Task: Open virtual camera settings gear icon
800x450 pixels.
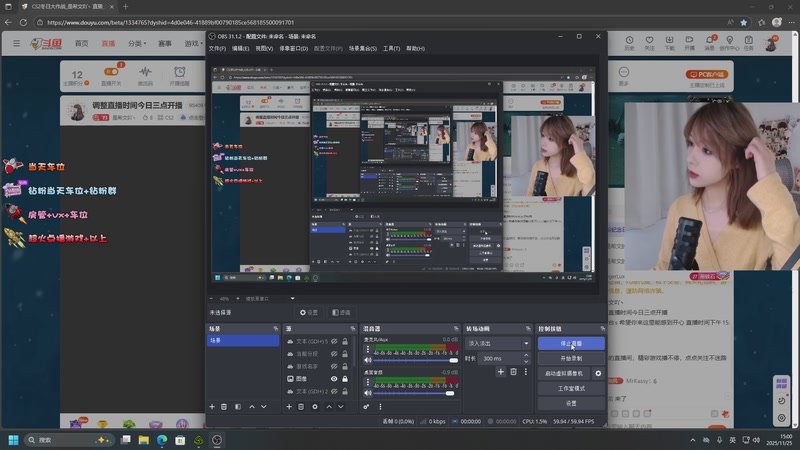Action: pos(598,373)
